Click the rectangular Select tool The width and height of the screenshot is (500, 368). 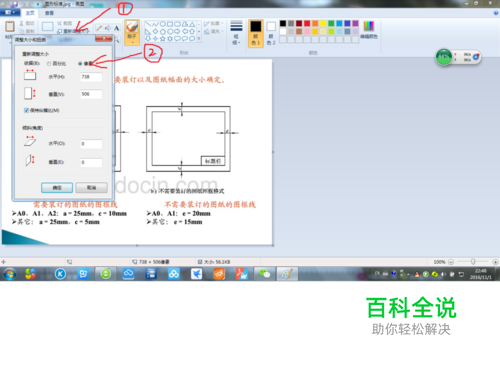[x=48, y=27]
